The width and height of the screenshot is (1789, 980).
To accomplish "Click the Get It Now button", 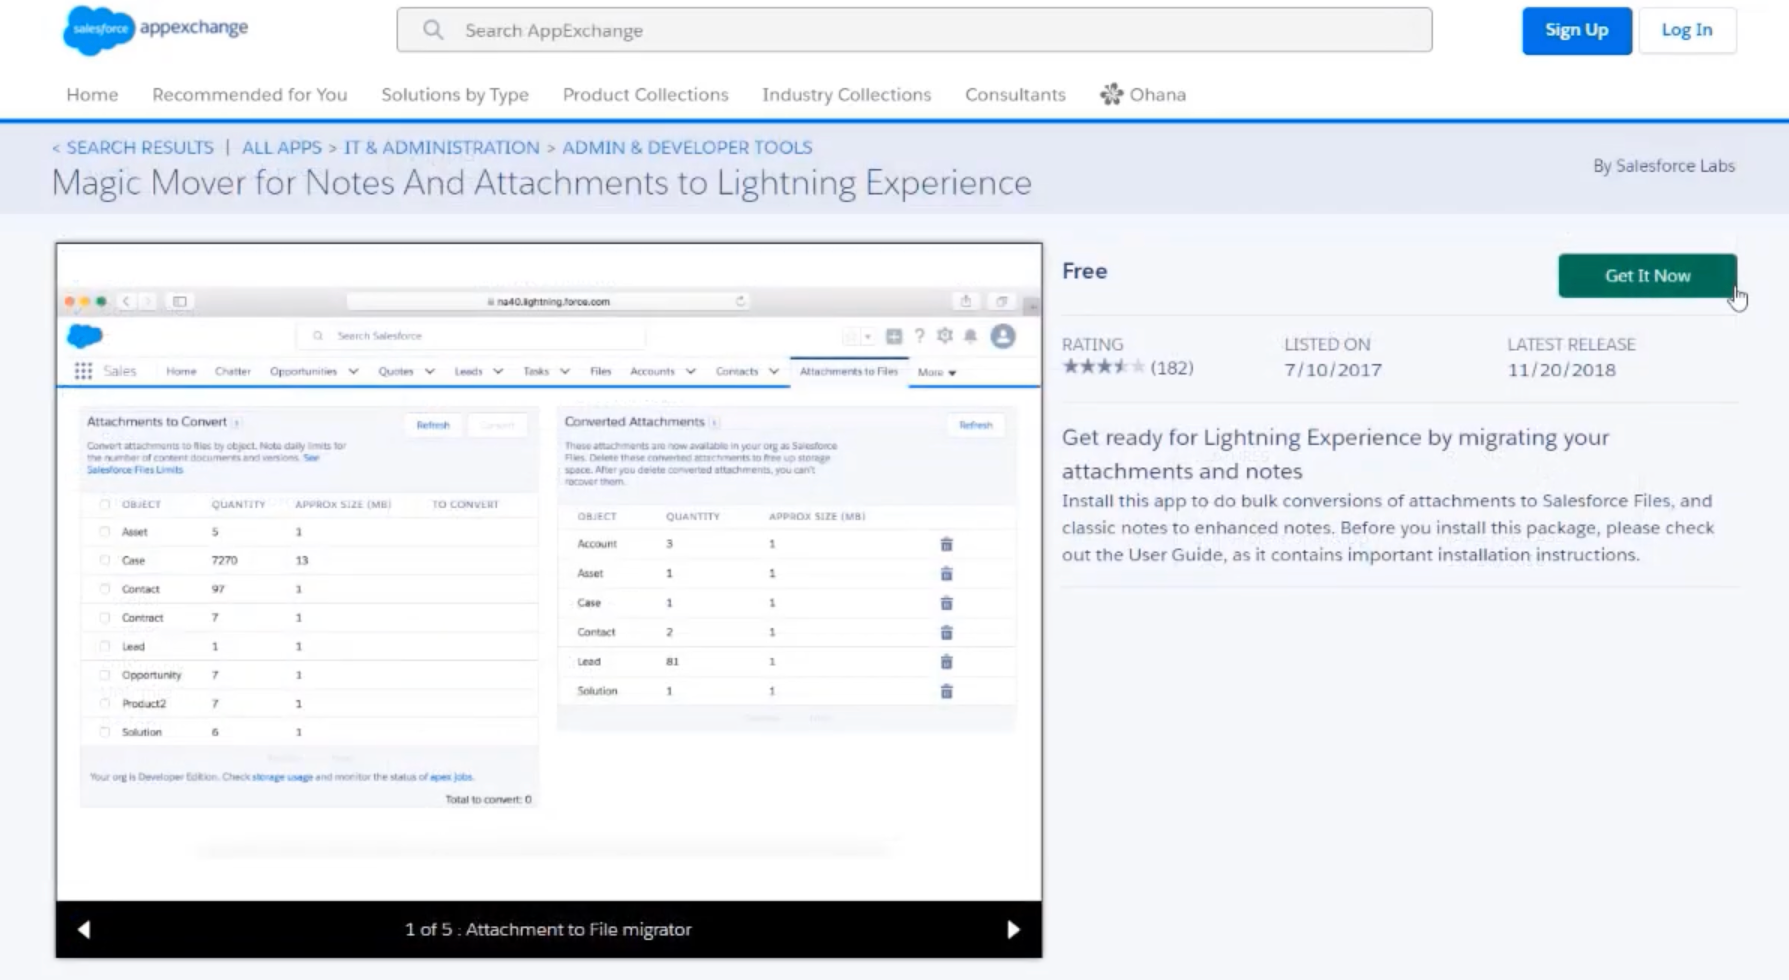I will [x=1647, y=275].
